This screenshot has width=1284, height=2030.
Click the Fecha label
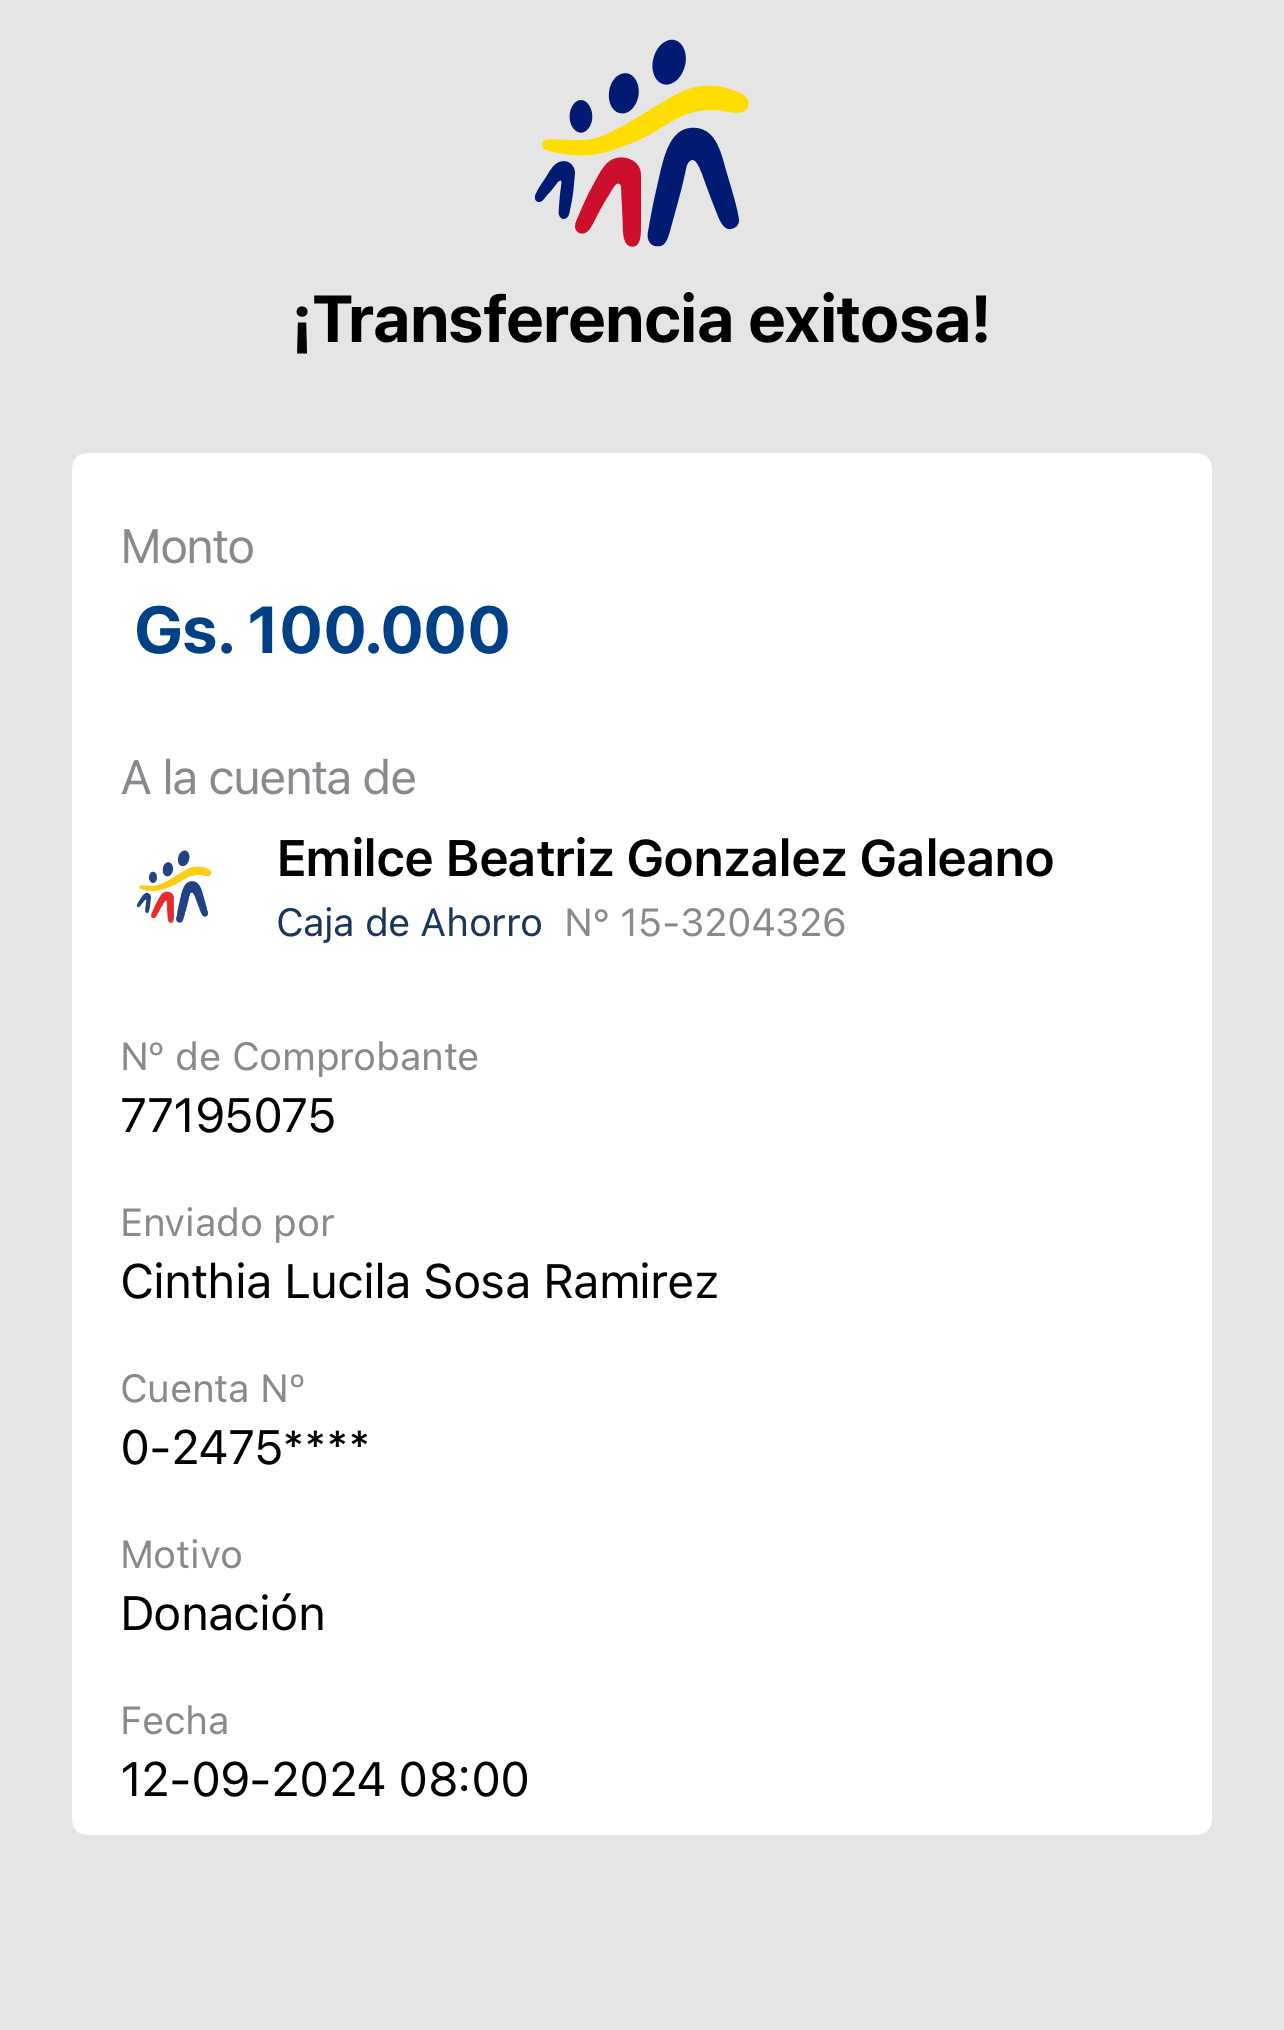coord(174,1721)
